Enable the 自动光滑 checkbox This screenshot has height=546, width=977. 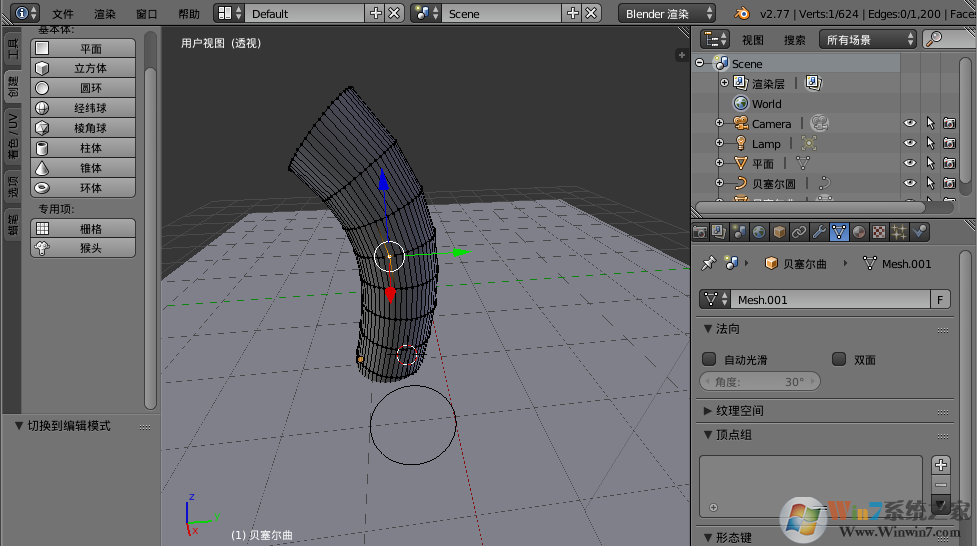[x=709, y=359]
